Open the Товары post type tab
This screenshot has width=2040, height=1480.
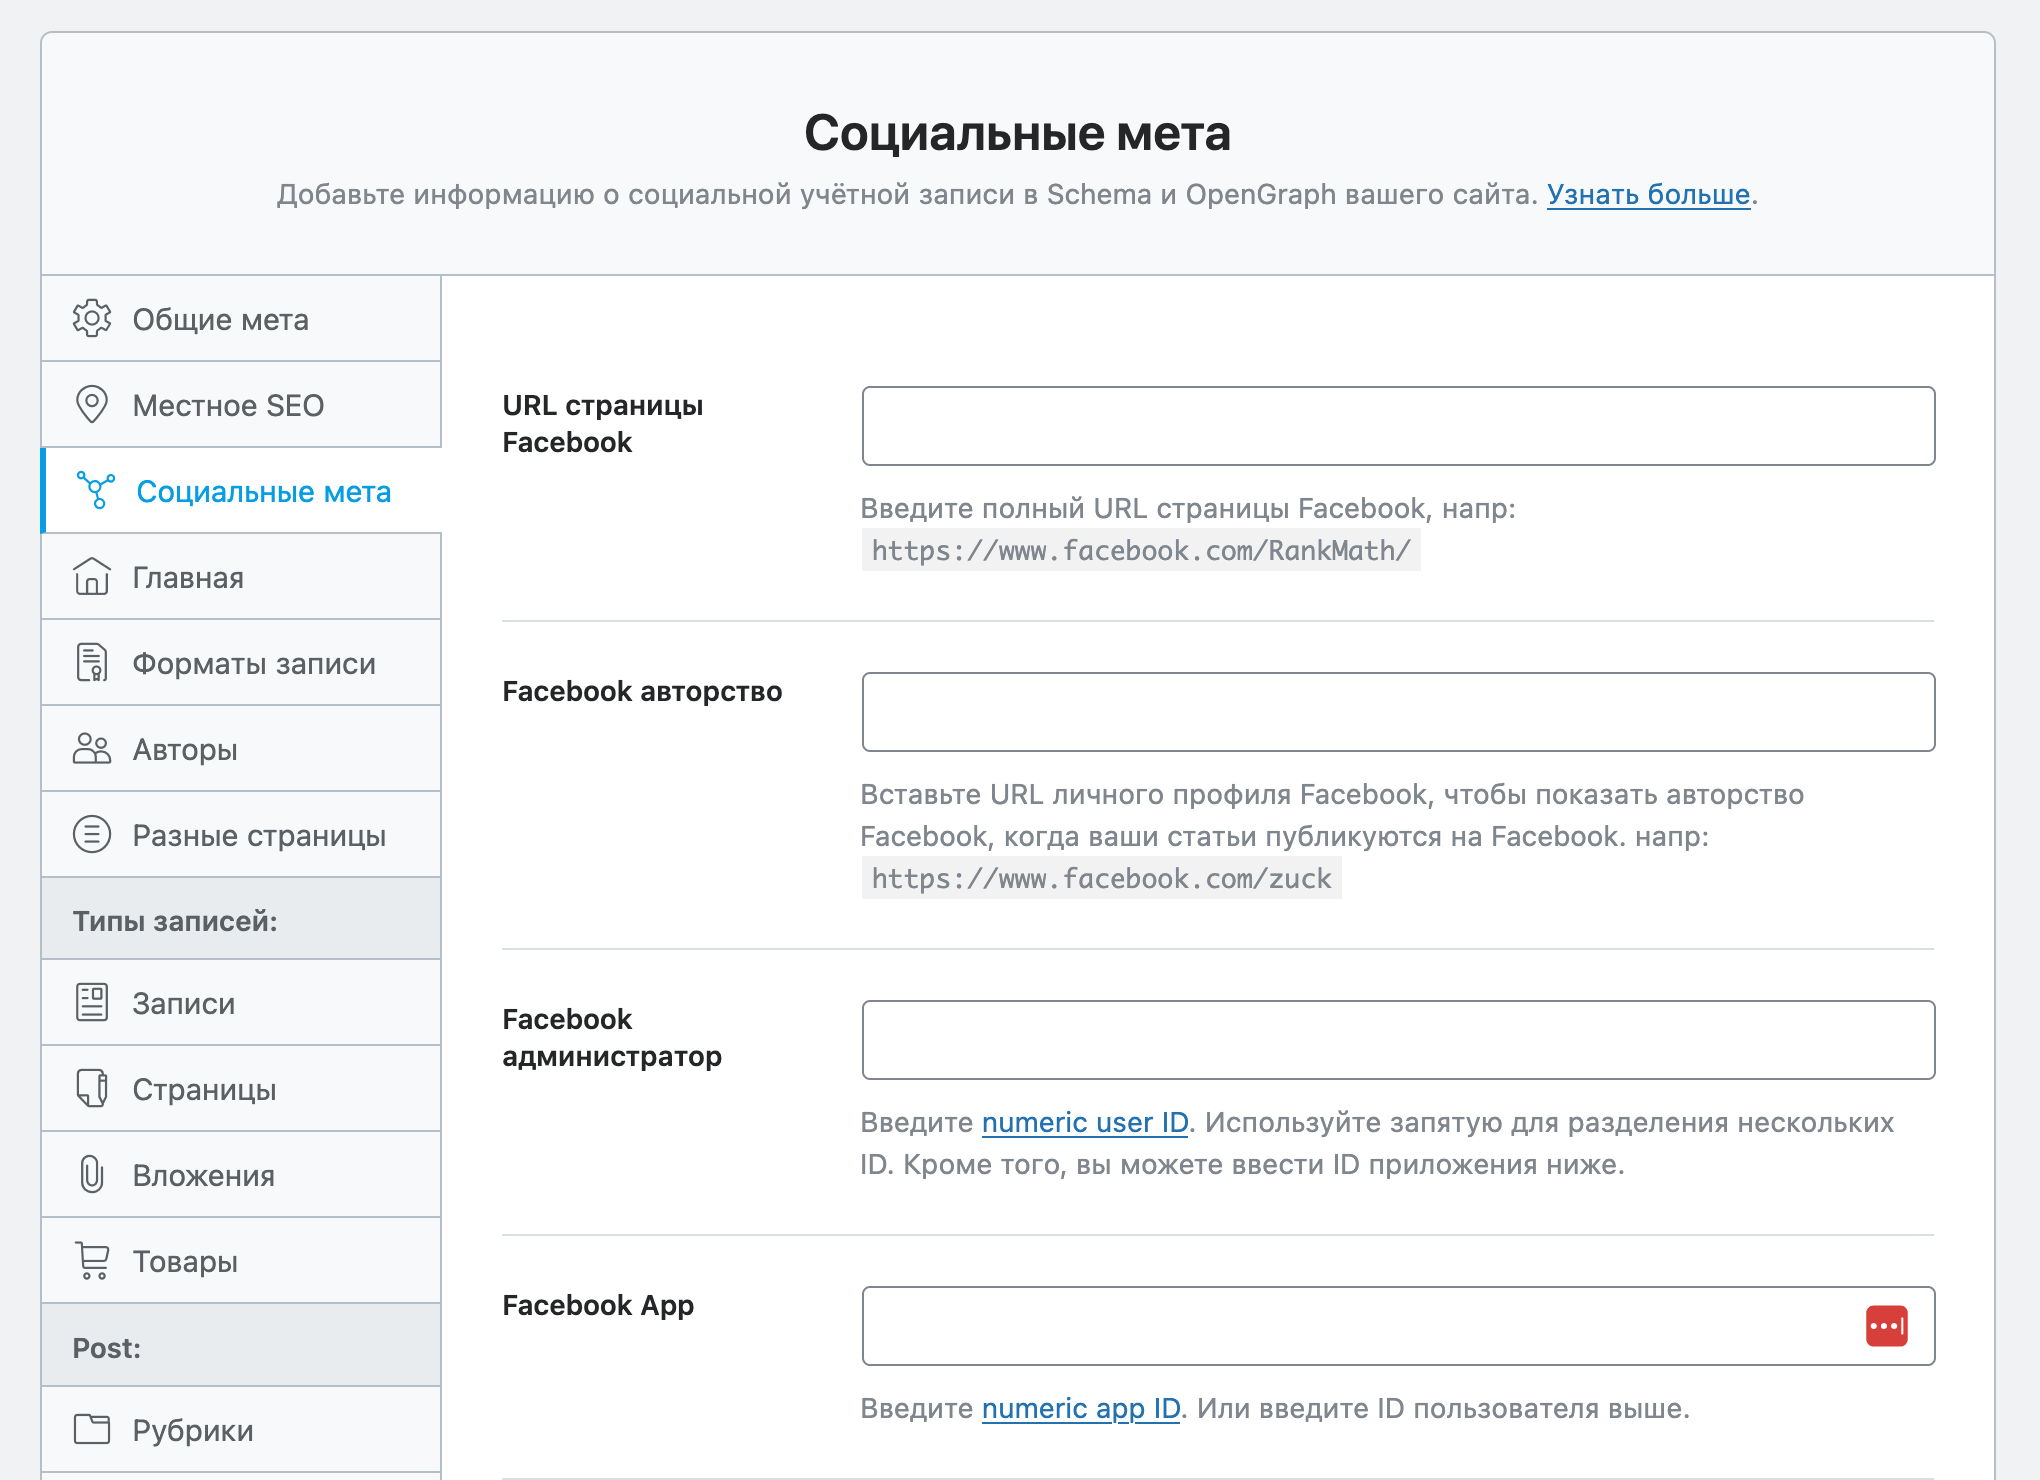click(241, 1261)
